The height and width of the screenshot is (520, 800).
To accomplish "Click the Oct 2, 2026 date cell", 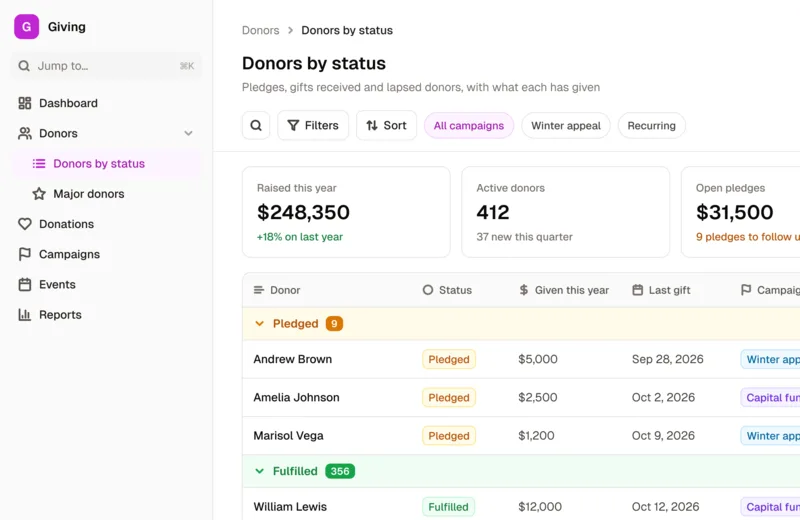I will pyautogui.click(x=663, y=398).
